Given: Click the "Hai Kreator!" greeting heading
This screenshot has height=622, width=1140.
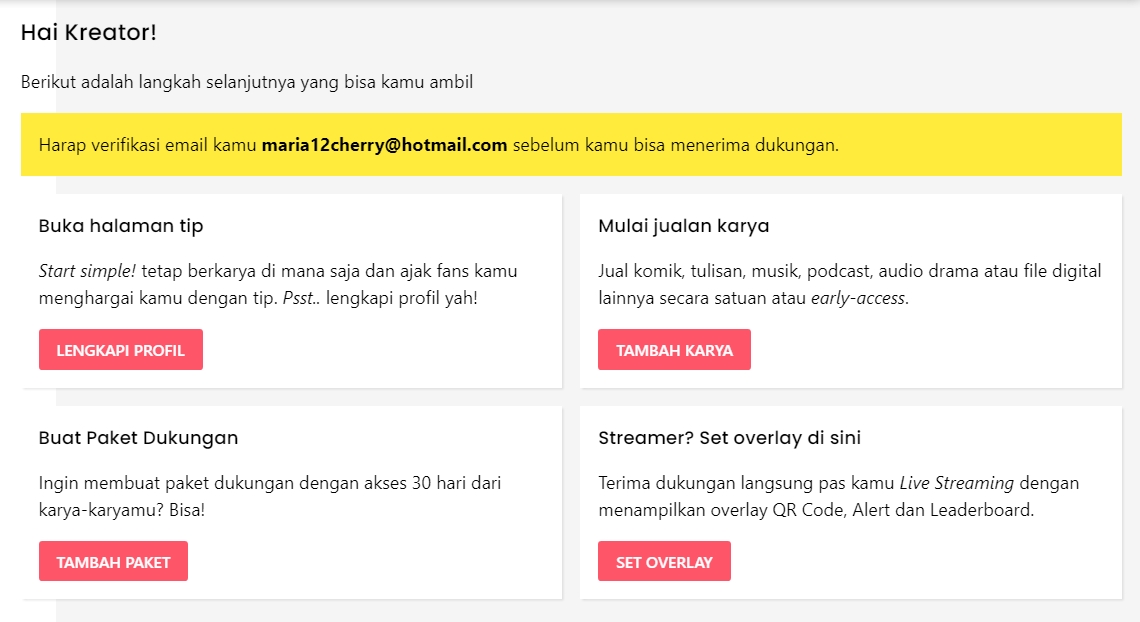Looking at the screenshot, I should pos(89,32).
